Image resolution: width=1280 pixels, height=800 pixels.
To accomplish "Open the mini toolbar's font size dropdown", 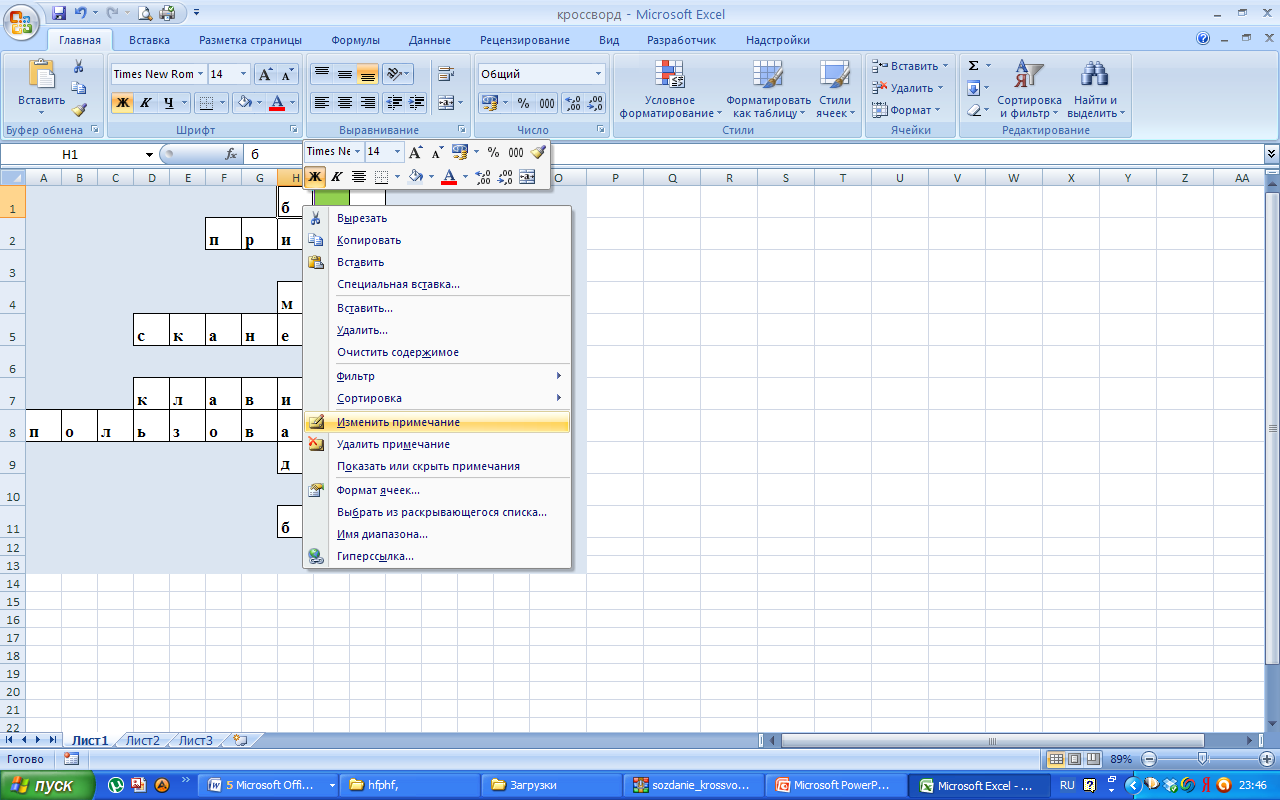I will click(397, 152).
